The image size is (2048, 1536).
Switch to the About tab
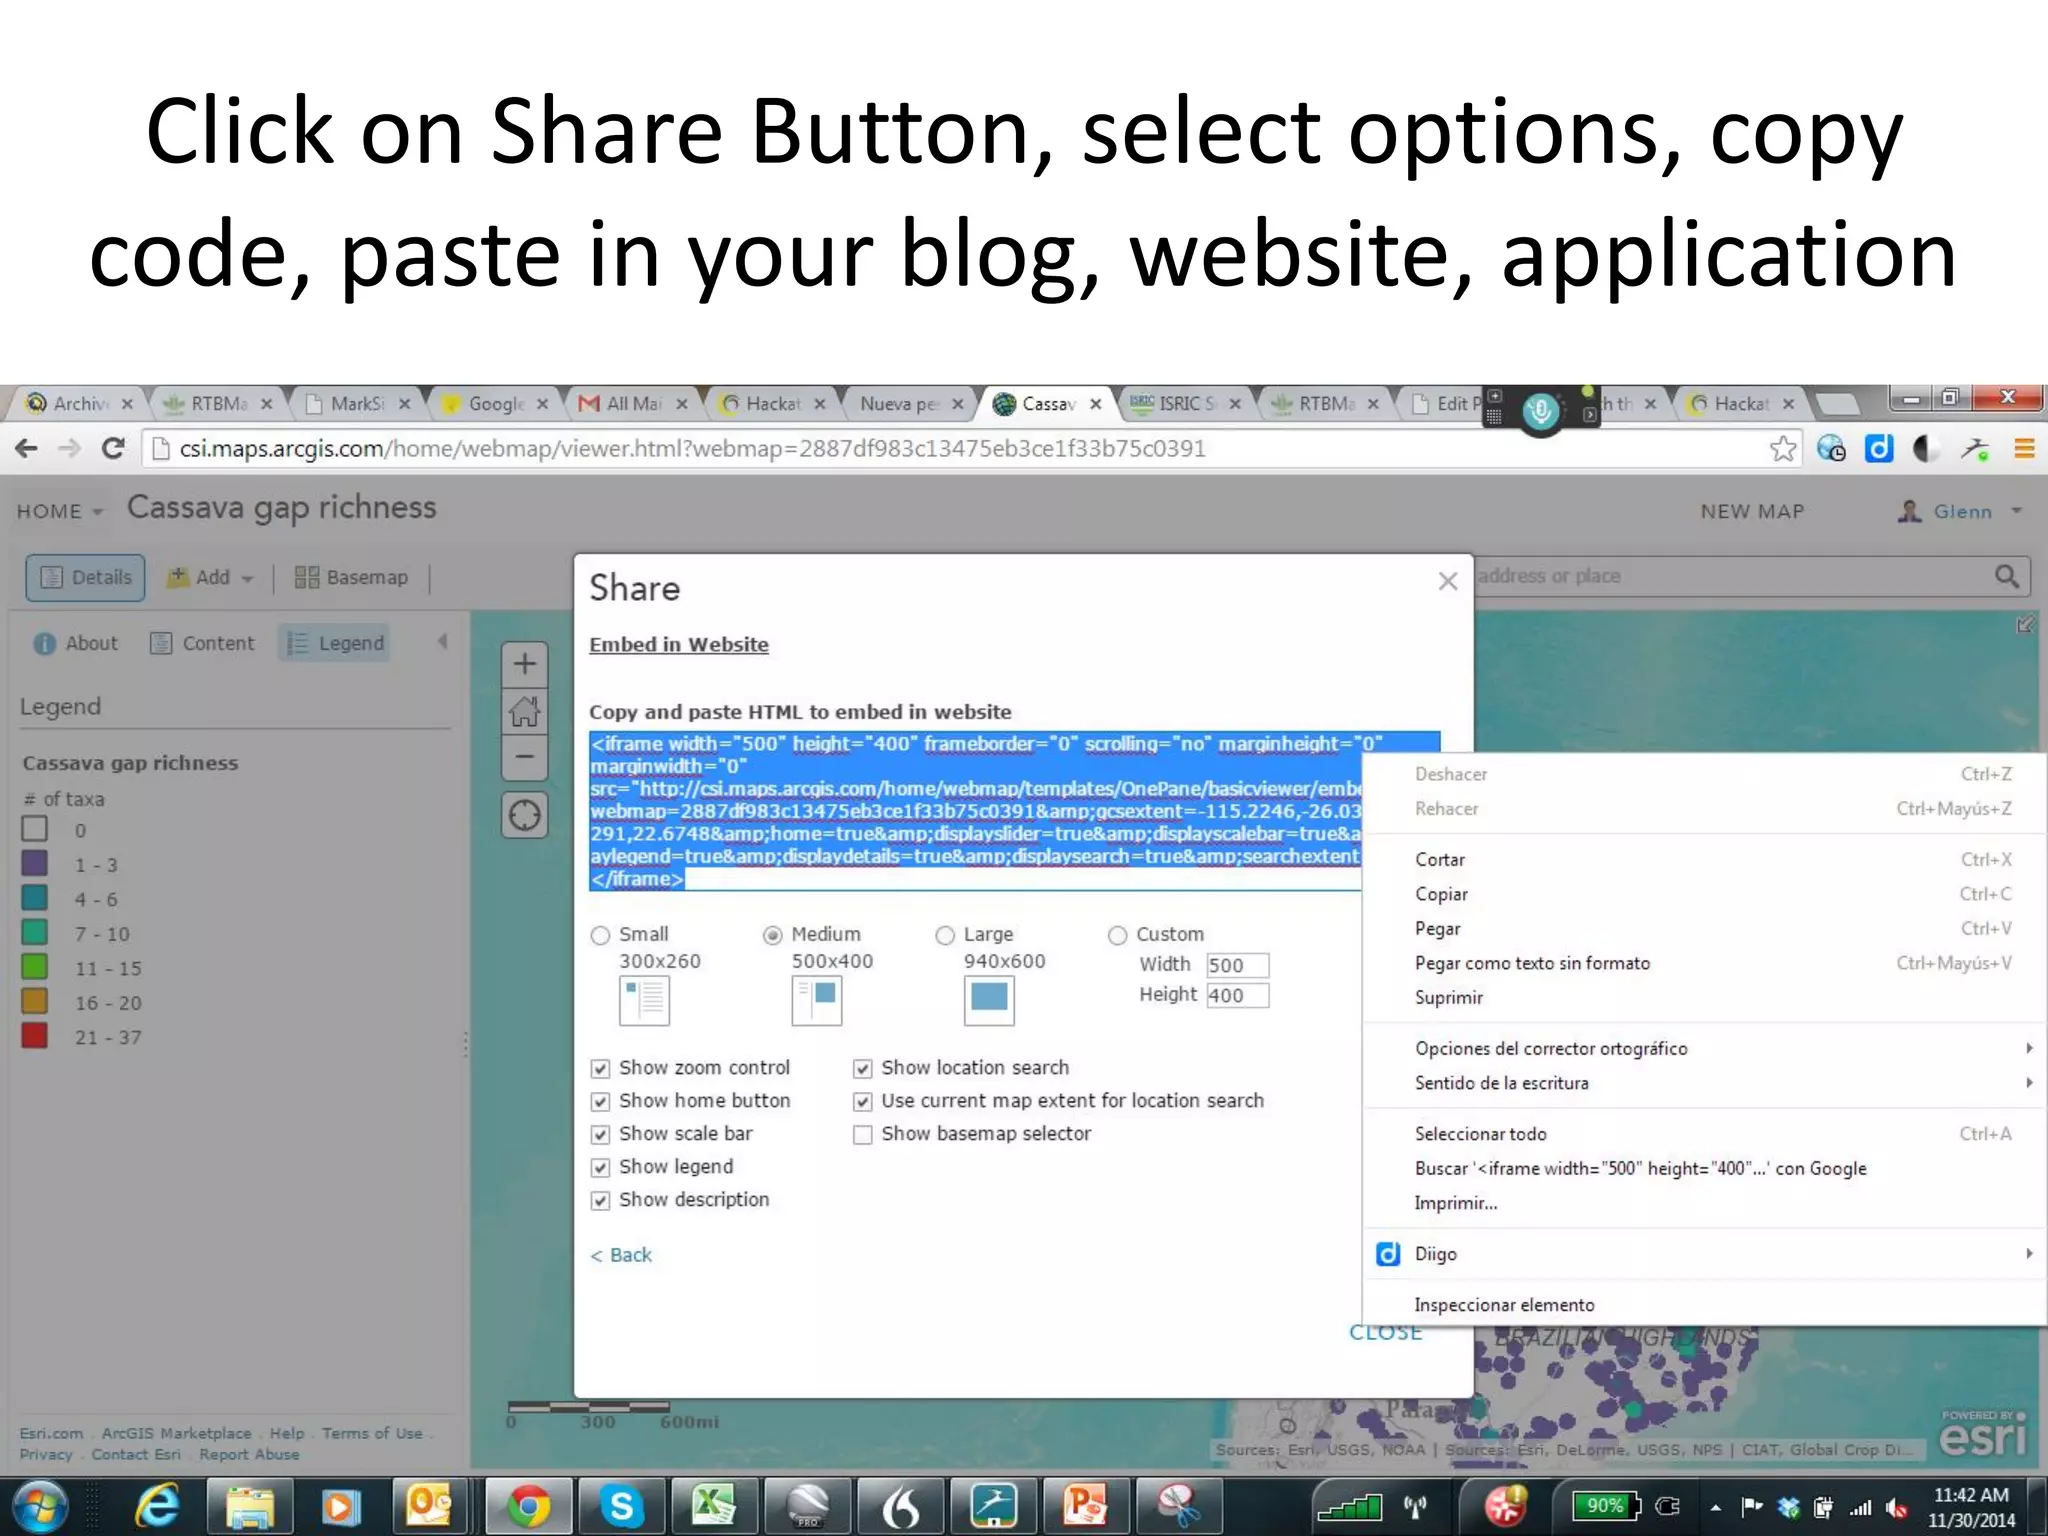76,643
